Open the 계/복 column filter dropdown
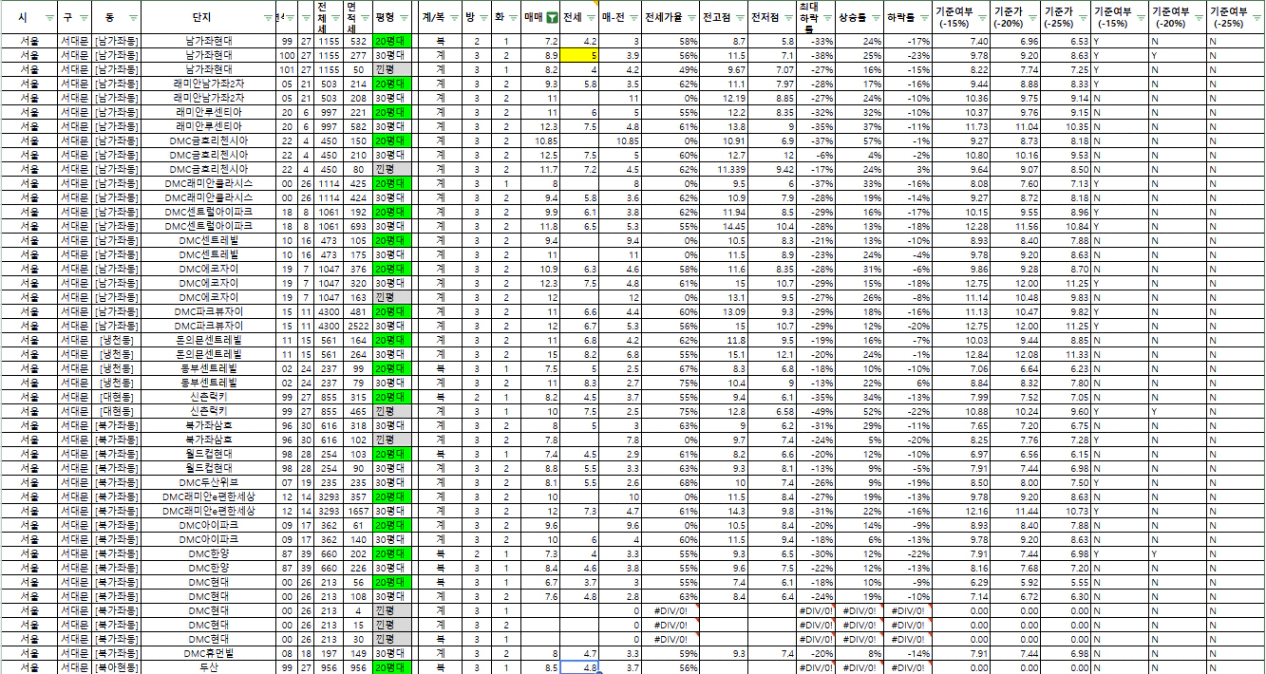 (x=455, y=19)
